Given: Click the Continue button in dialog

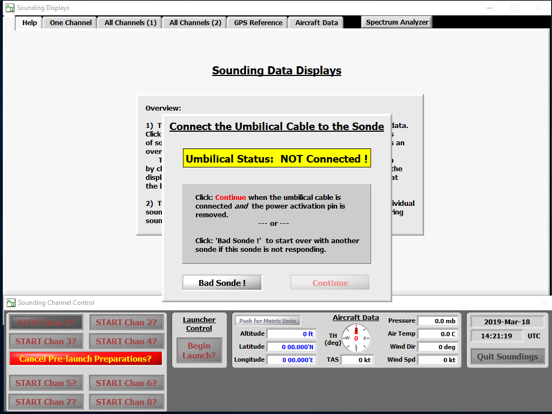Looking at the screenshot, I should [330, 283].
